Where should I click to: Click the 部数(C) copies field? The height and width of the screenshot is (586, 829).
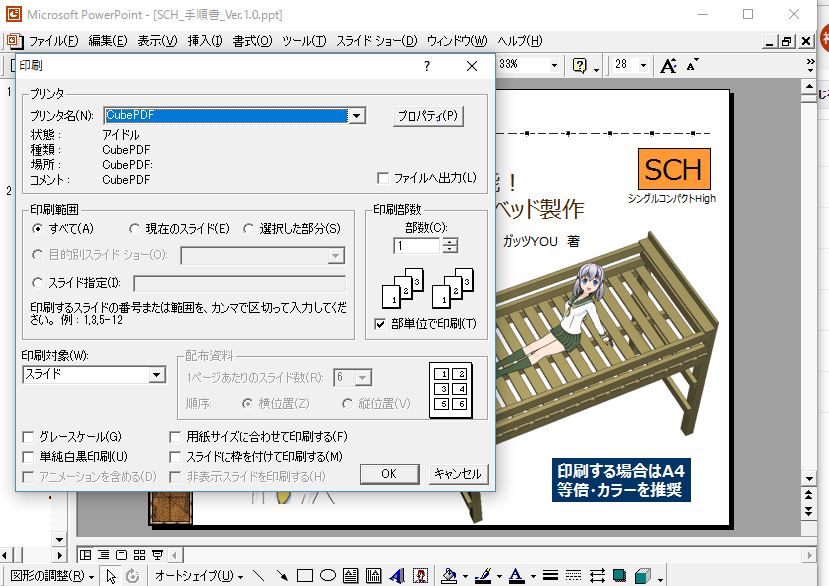(x=417, y=245)
